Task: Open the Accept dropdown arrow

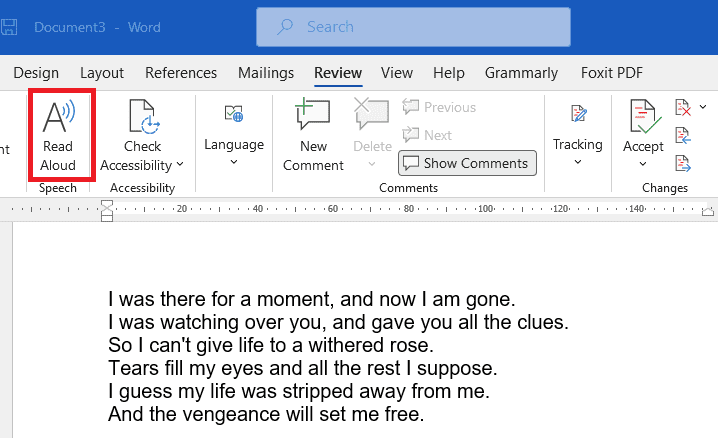Action: 643,163
